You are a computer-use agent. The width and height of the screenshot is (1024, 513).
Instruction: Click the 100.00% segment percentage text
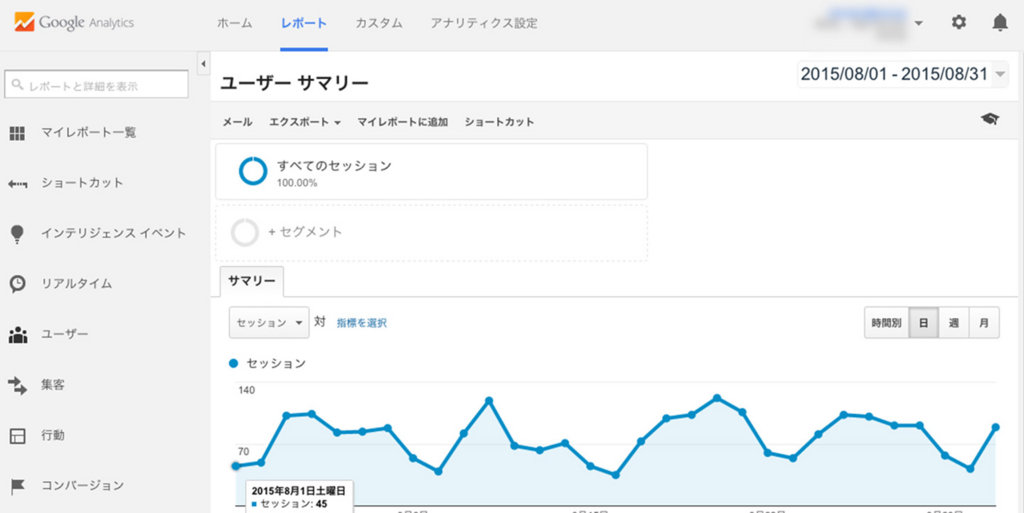tap(297, 183)
